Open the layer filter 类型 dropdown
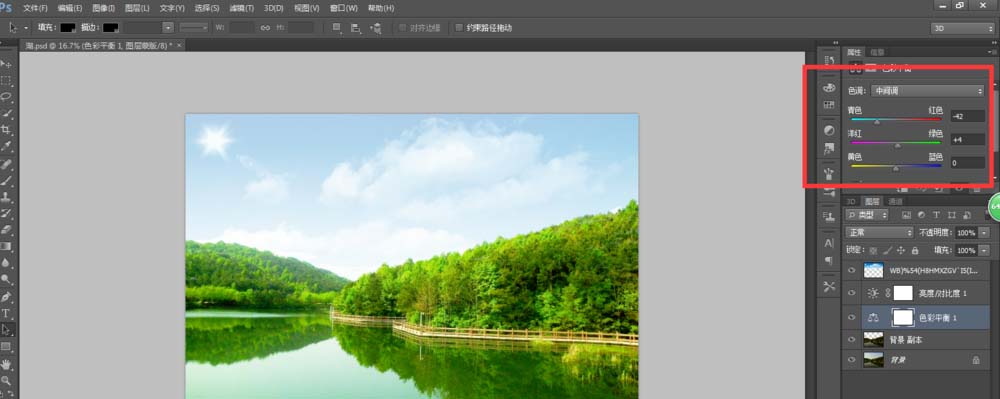 tap(867, 215)
